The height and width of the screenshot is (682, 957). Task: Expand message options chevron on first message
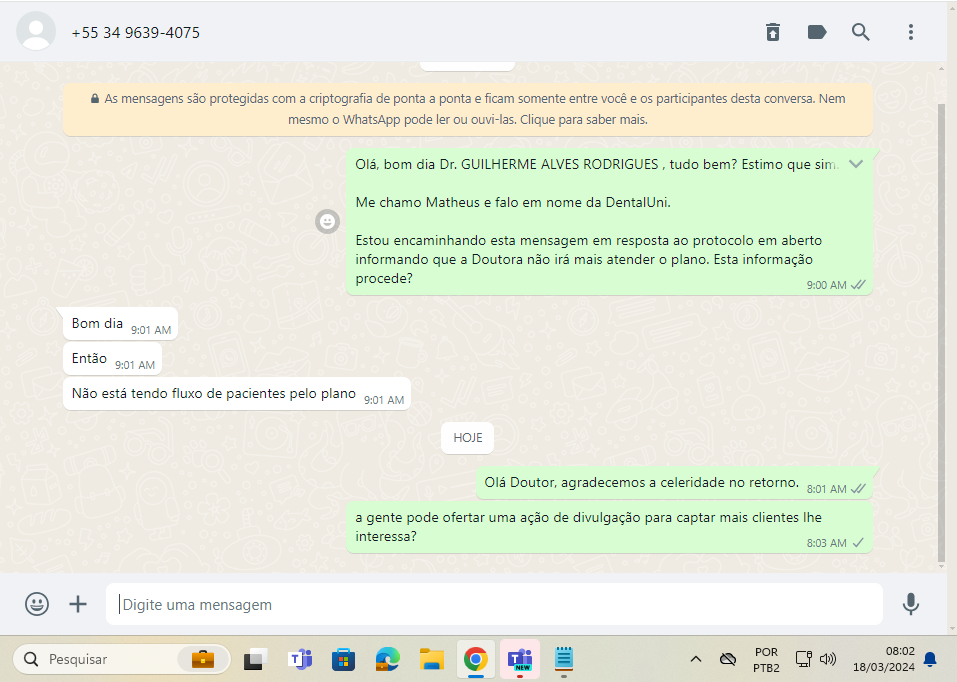pos(856,164)
